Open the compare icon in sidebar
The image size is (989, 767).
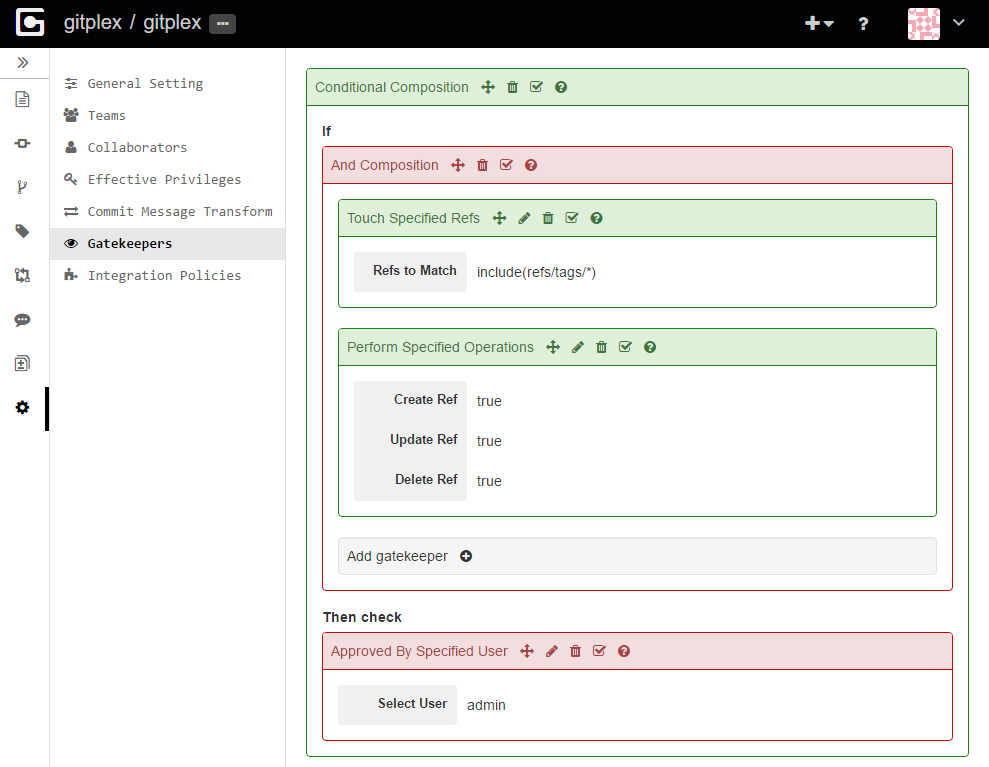pos(22,363)
